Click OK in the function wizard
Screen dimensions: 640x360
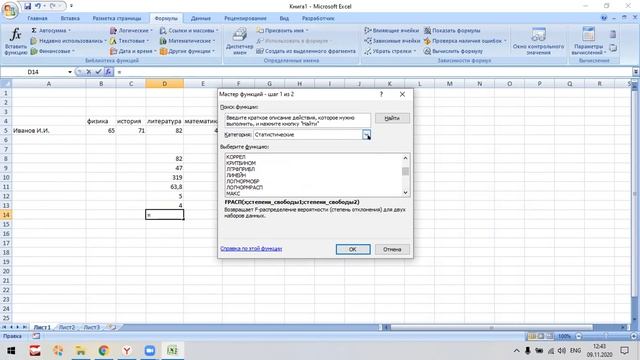click(353, 249)
